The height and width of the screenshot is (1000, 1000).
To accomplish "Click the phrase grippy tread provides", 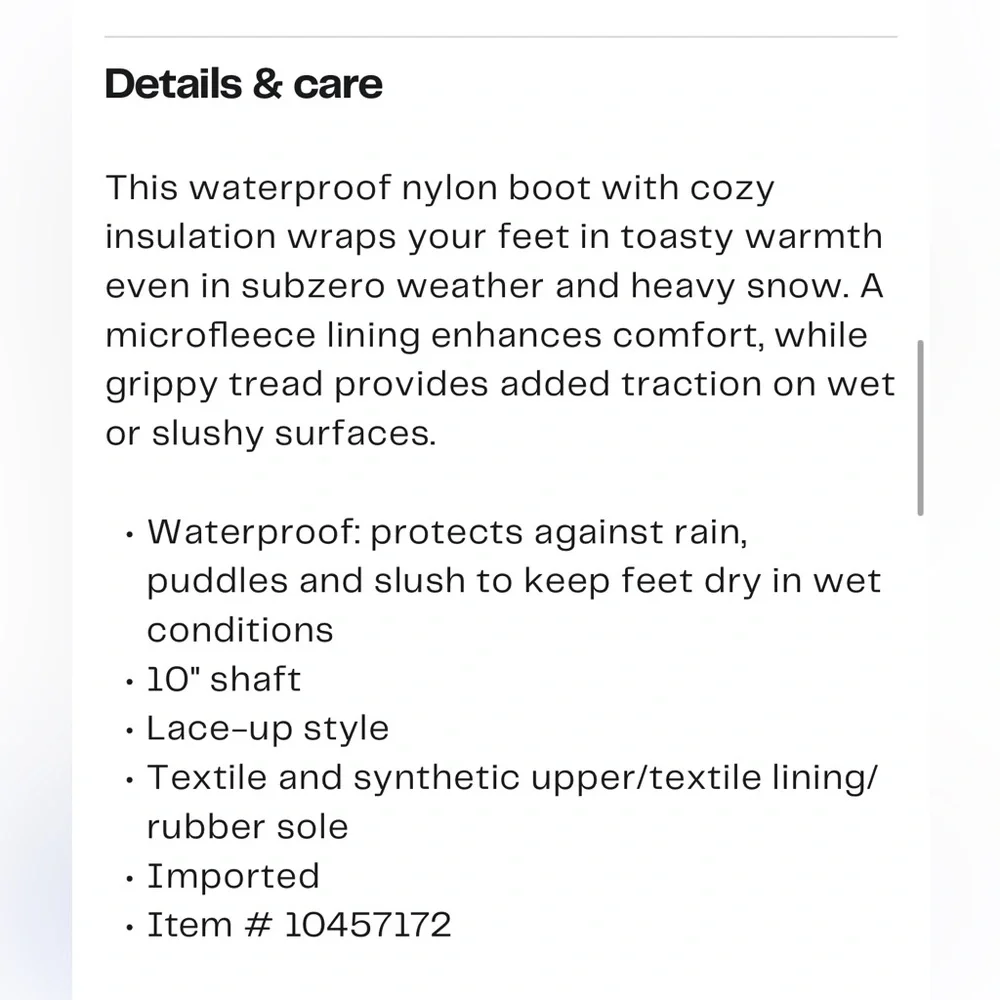I will pyautogui.click(x=297, y=386).
